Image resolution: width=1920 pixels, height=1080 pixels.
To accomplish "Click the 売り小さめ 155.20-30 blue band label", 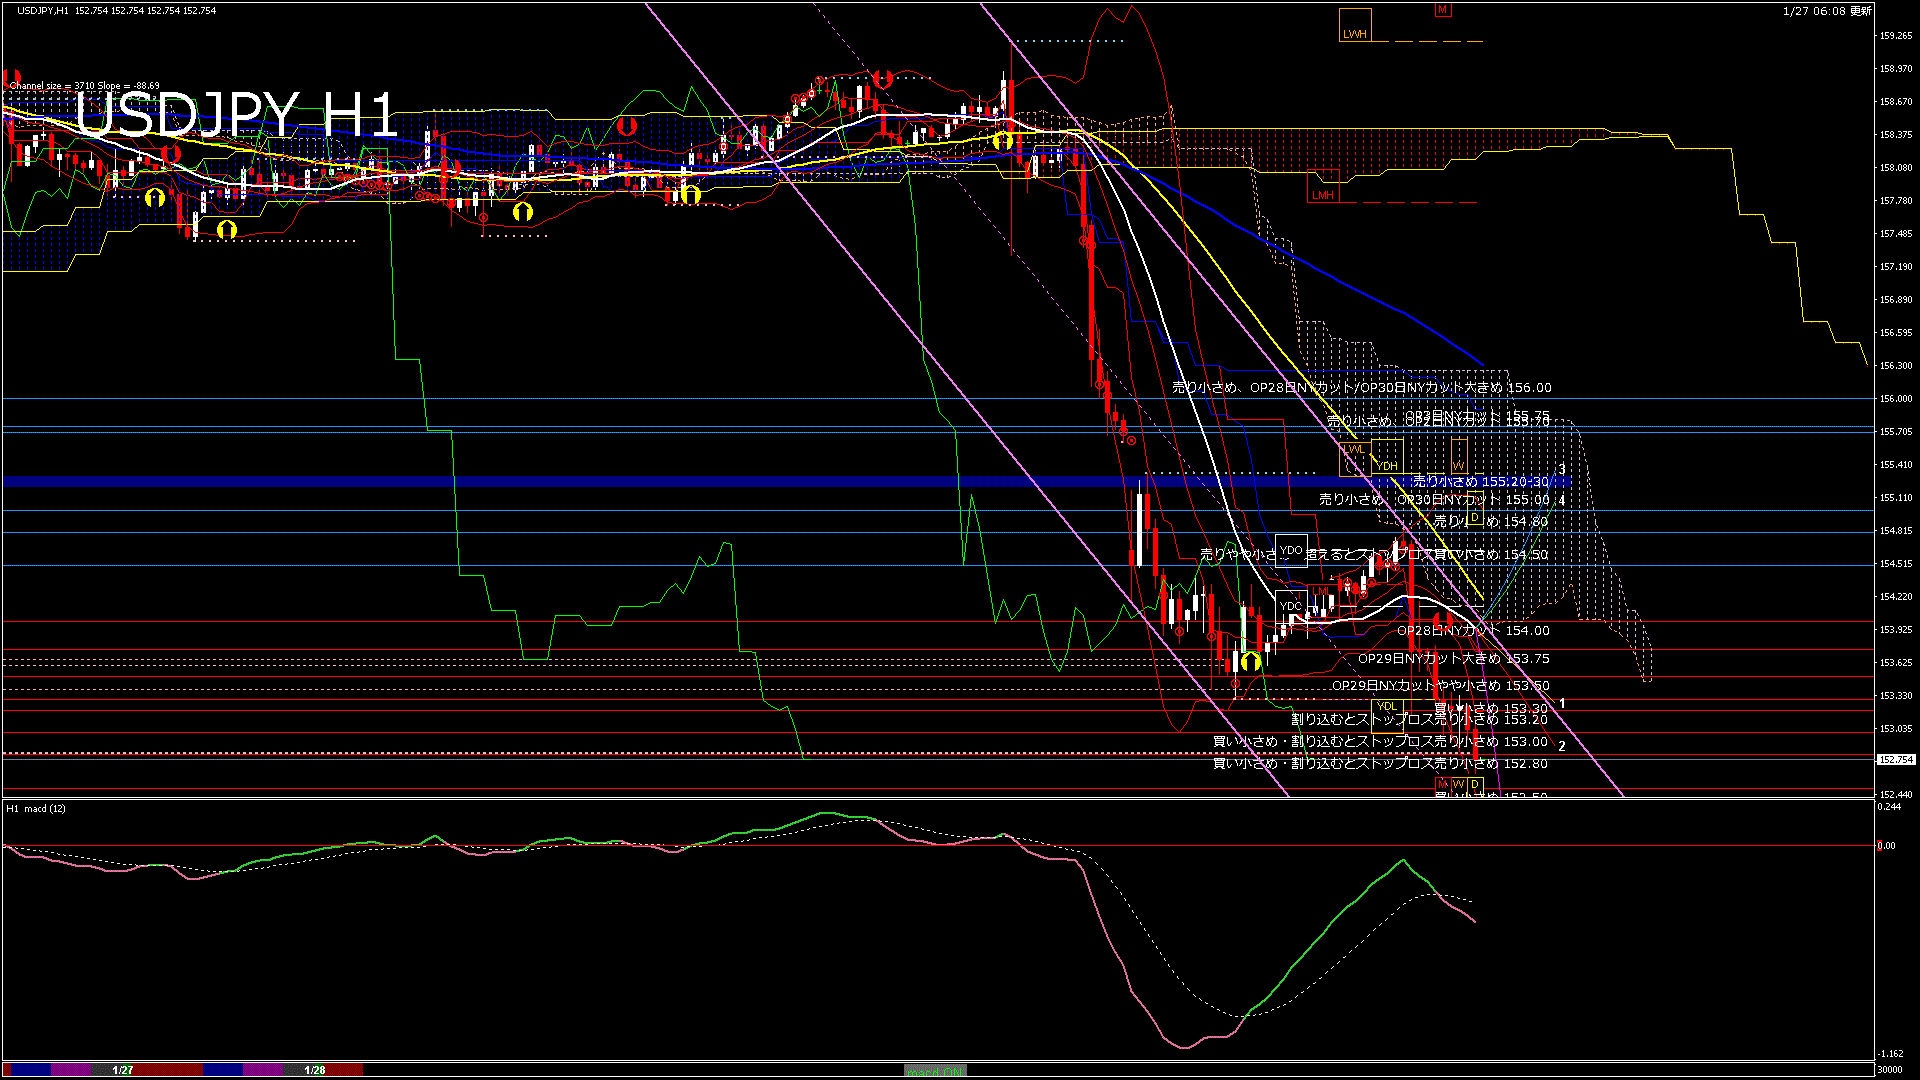I will point(1480,482).
